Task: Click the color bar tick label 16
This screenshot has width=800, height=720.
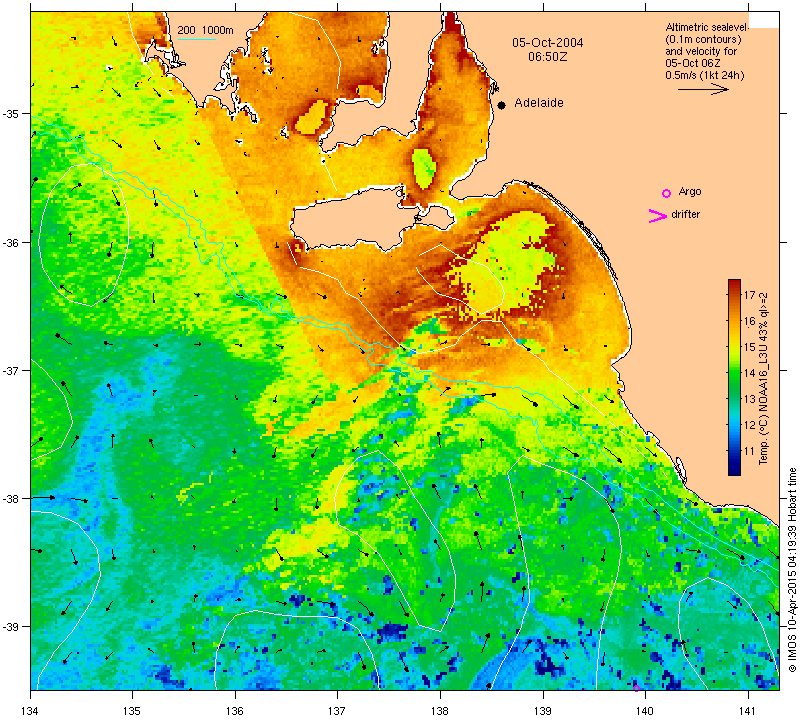Action: click(749, 321)
